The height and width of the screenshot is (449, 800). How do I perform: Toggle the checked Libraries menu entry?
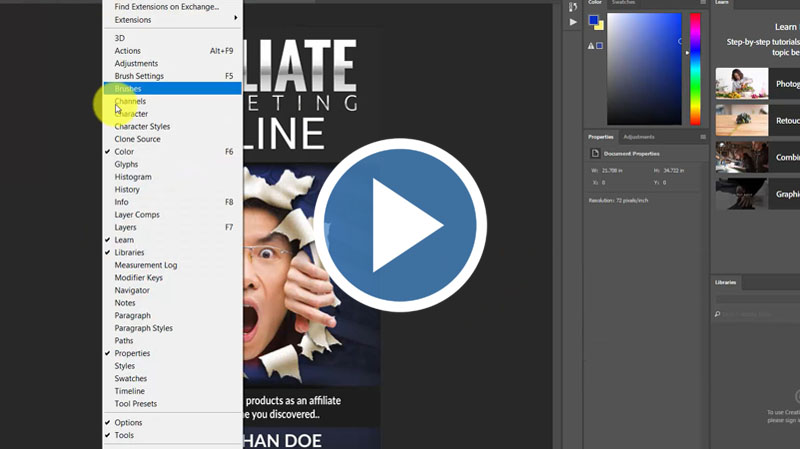point(129,253)
